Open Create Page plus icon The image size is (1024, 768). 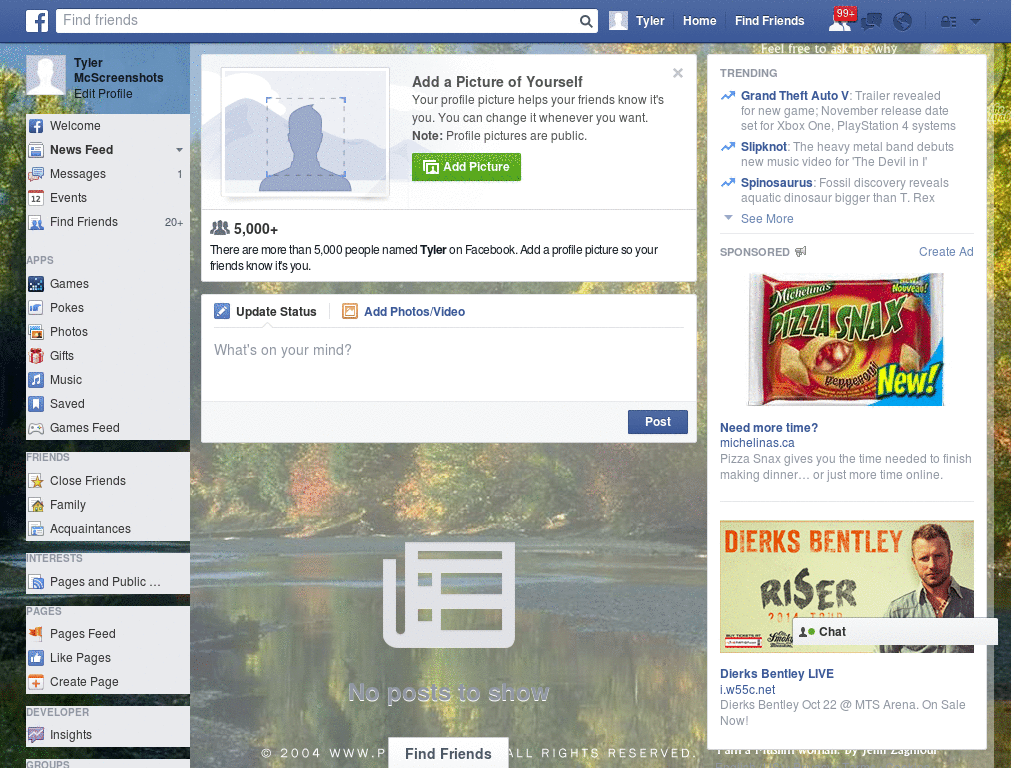[37, 682]
